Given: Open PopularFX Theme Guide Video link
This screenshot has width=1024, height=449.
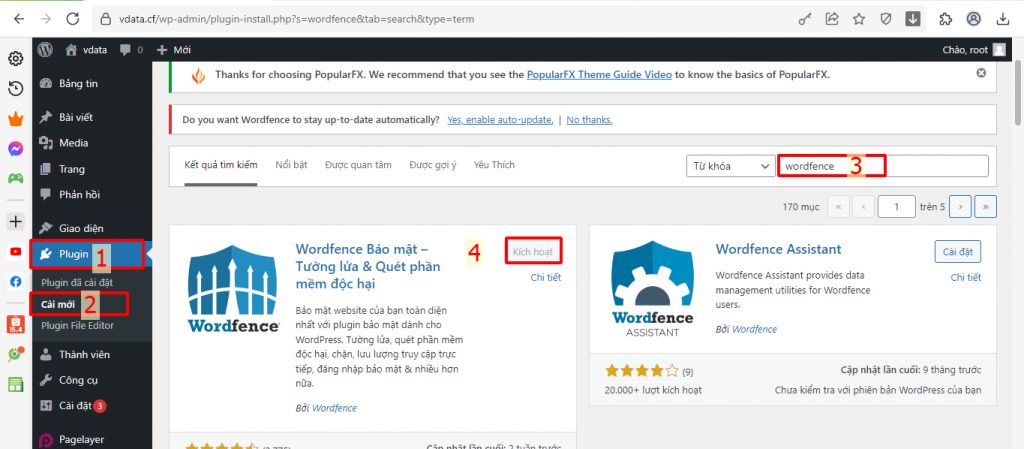Looking at the screenshot, I should 600,74.
